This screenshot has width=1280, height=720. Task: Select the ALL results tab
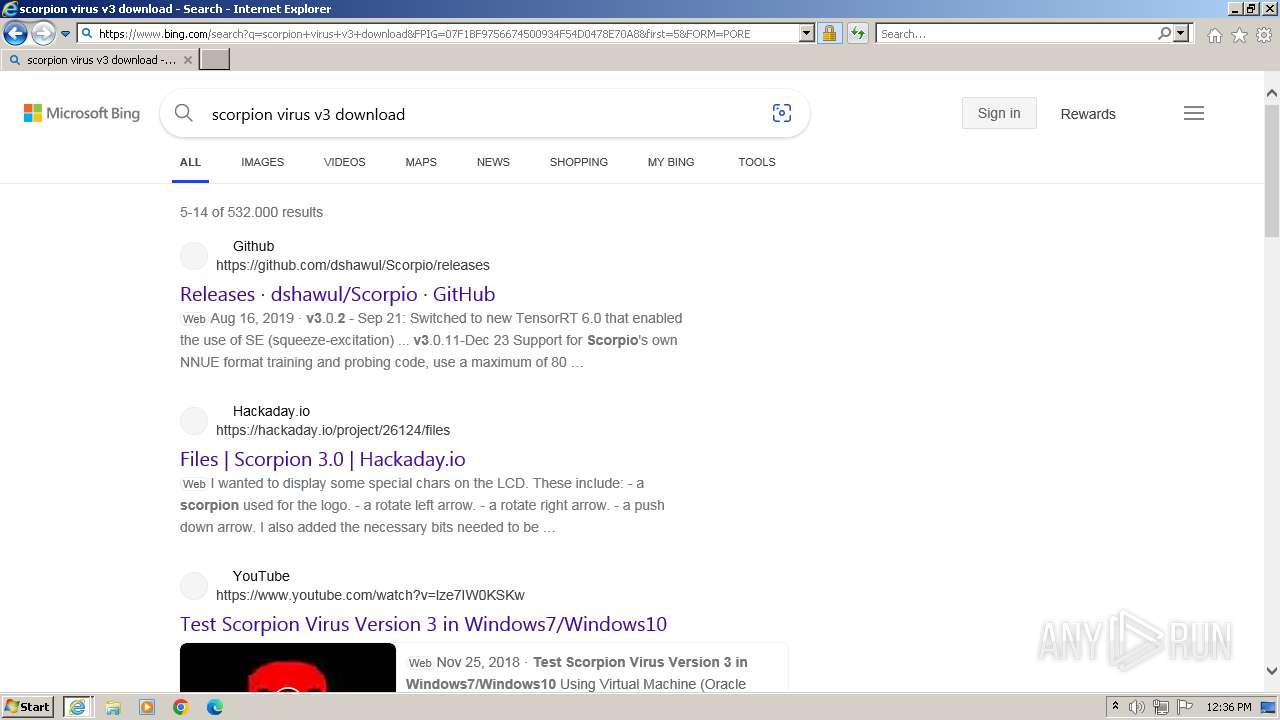190,162
